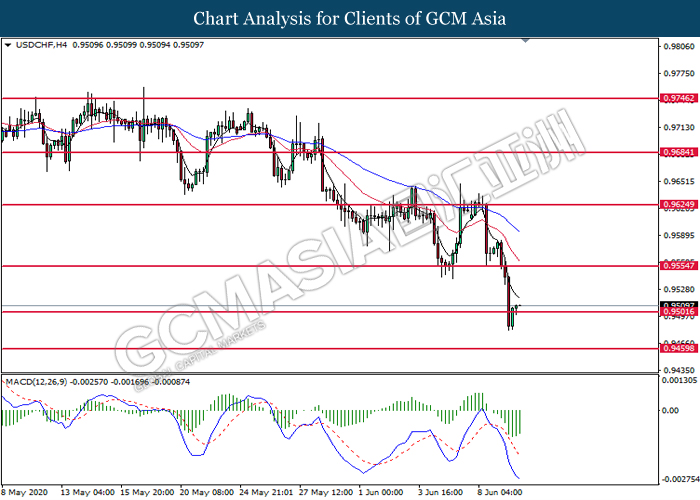Click the 0.95895 price axis value
Screen dimensions: 700x500
[679, 235]
